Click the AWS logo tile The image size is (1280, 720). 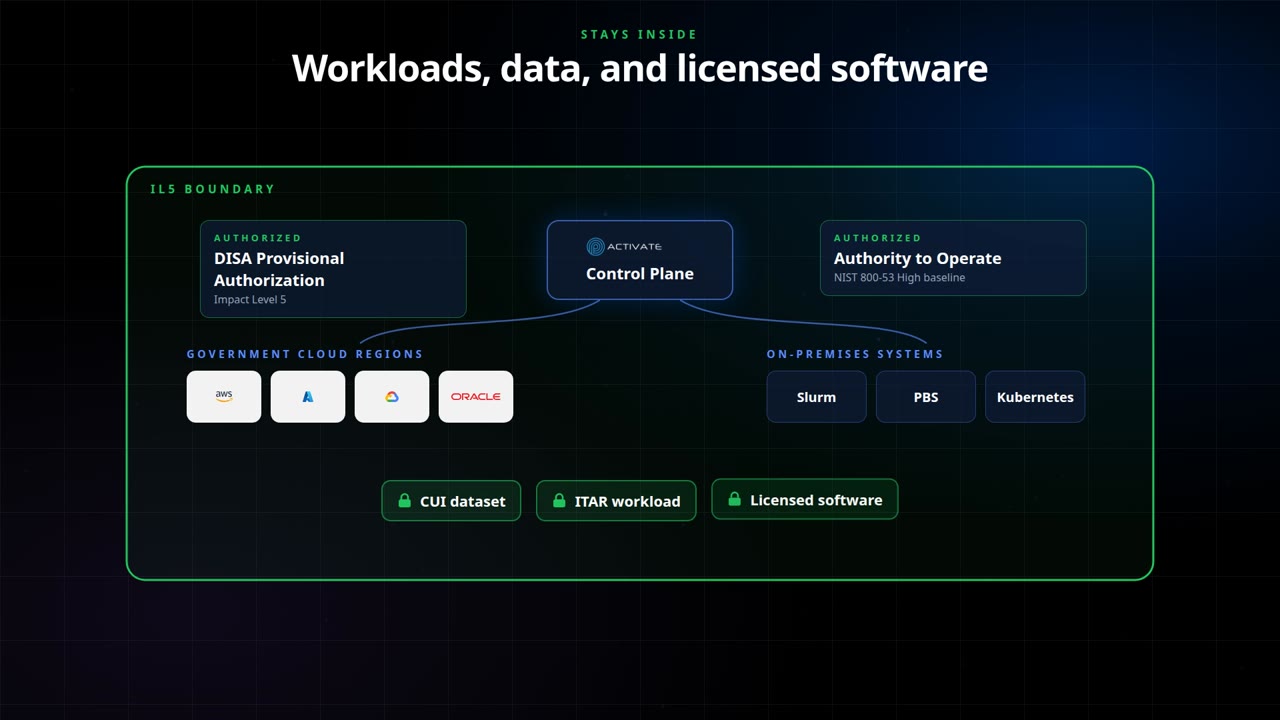coord(224,397)
